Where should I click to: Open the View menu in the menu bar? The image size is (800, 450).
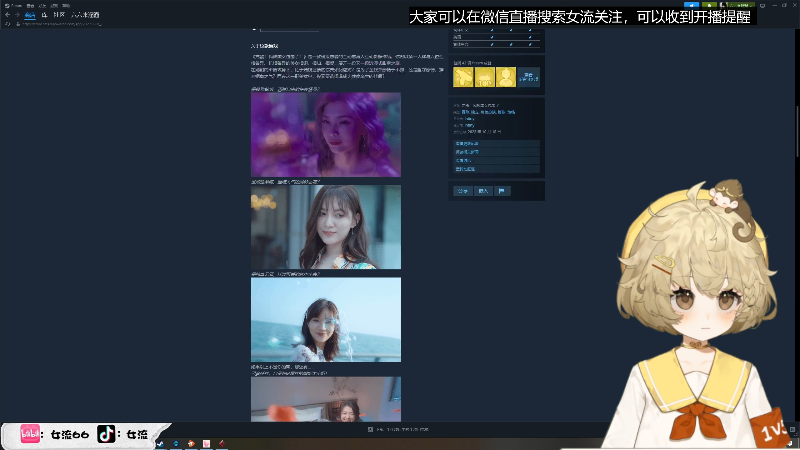30,6
